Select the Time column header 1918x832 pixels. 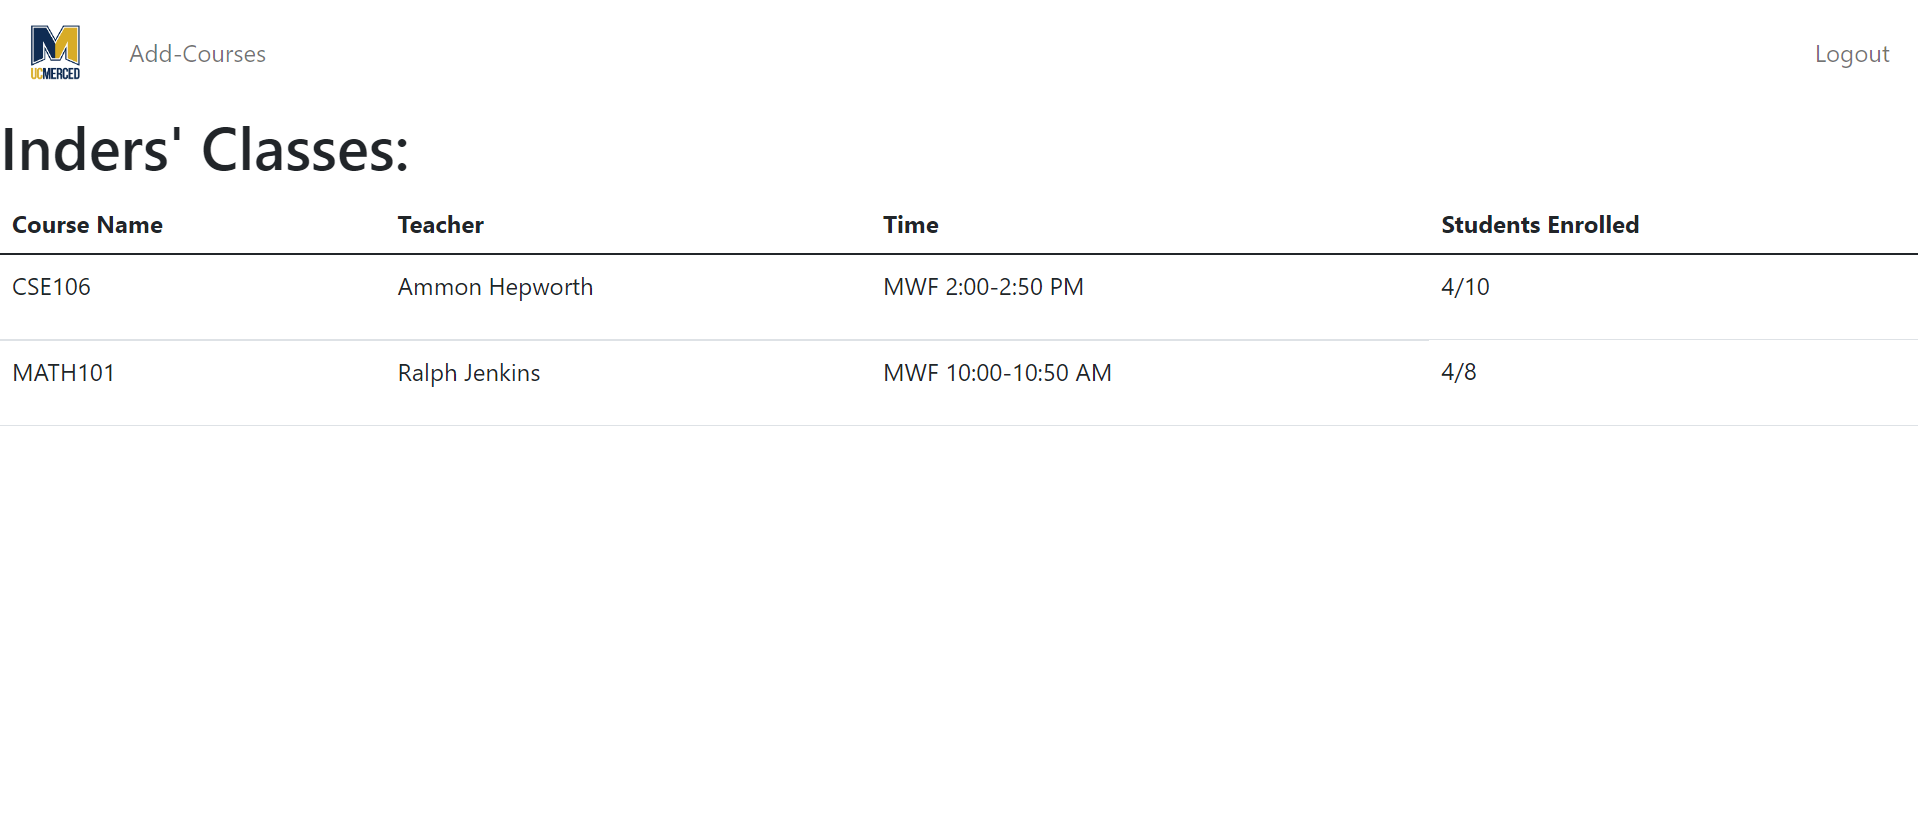[x=910, y=225]
